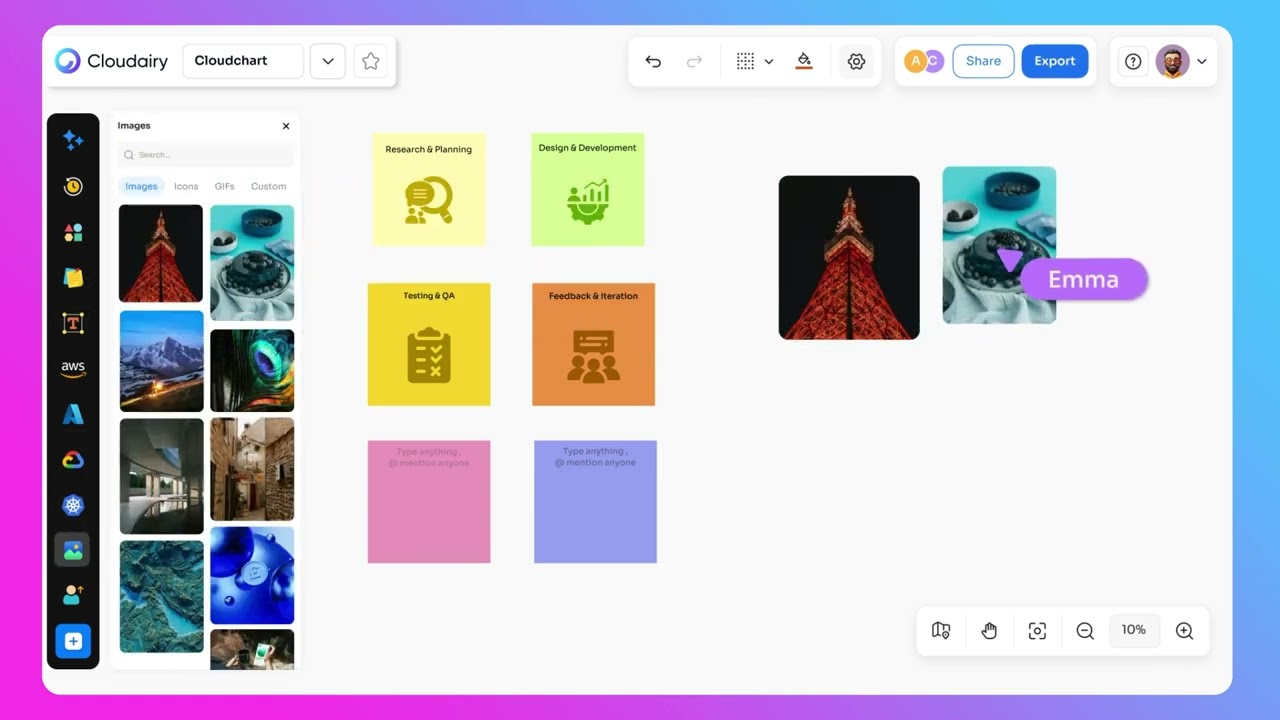Click the Share button
This screenshot has height=720, width=1280.
click(x=983, y=61)
